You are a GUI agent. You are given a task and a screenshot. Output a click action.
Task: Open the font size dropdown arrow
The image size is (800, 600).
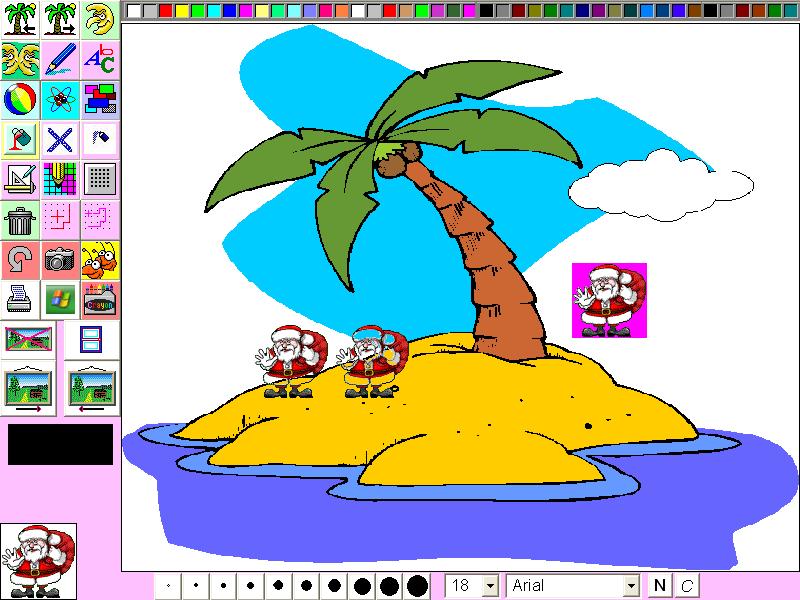coord(491,586)
